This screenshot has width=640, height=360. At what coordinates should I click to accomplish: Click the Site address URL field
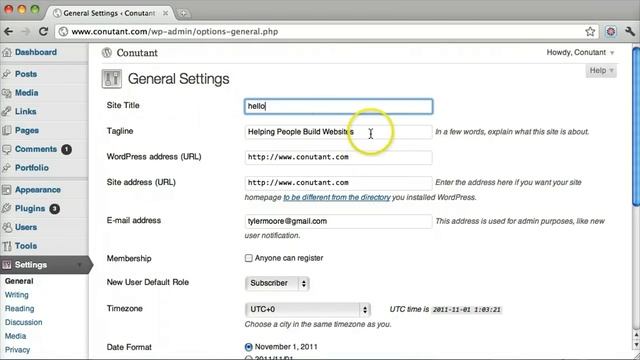[x=338, y=182]
